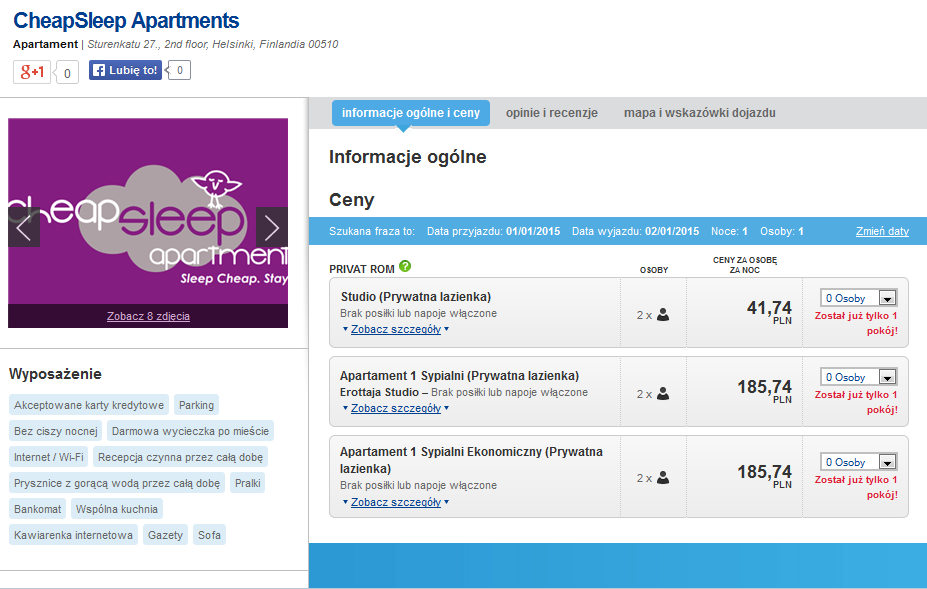Click person icon in Apartament Ekonomiczny row
This screenshot has width=927, height=589.
pyautogui.click(x=663, y=478)
